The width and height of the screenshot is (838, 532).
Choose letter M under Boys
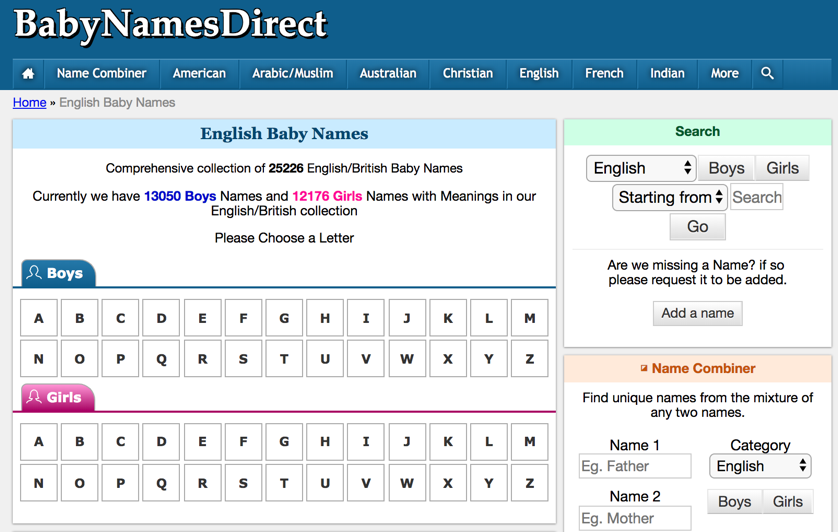coord(530,318)
